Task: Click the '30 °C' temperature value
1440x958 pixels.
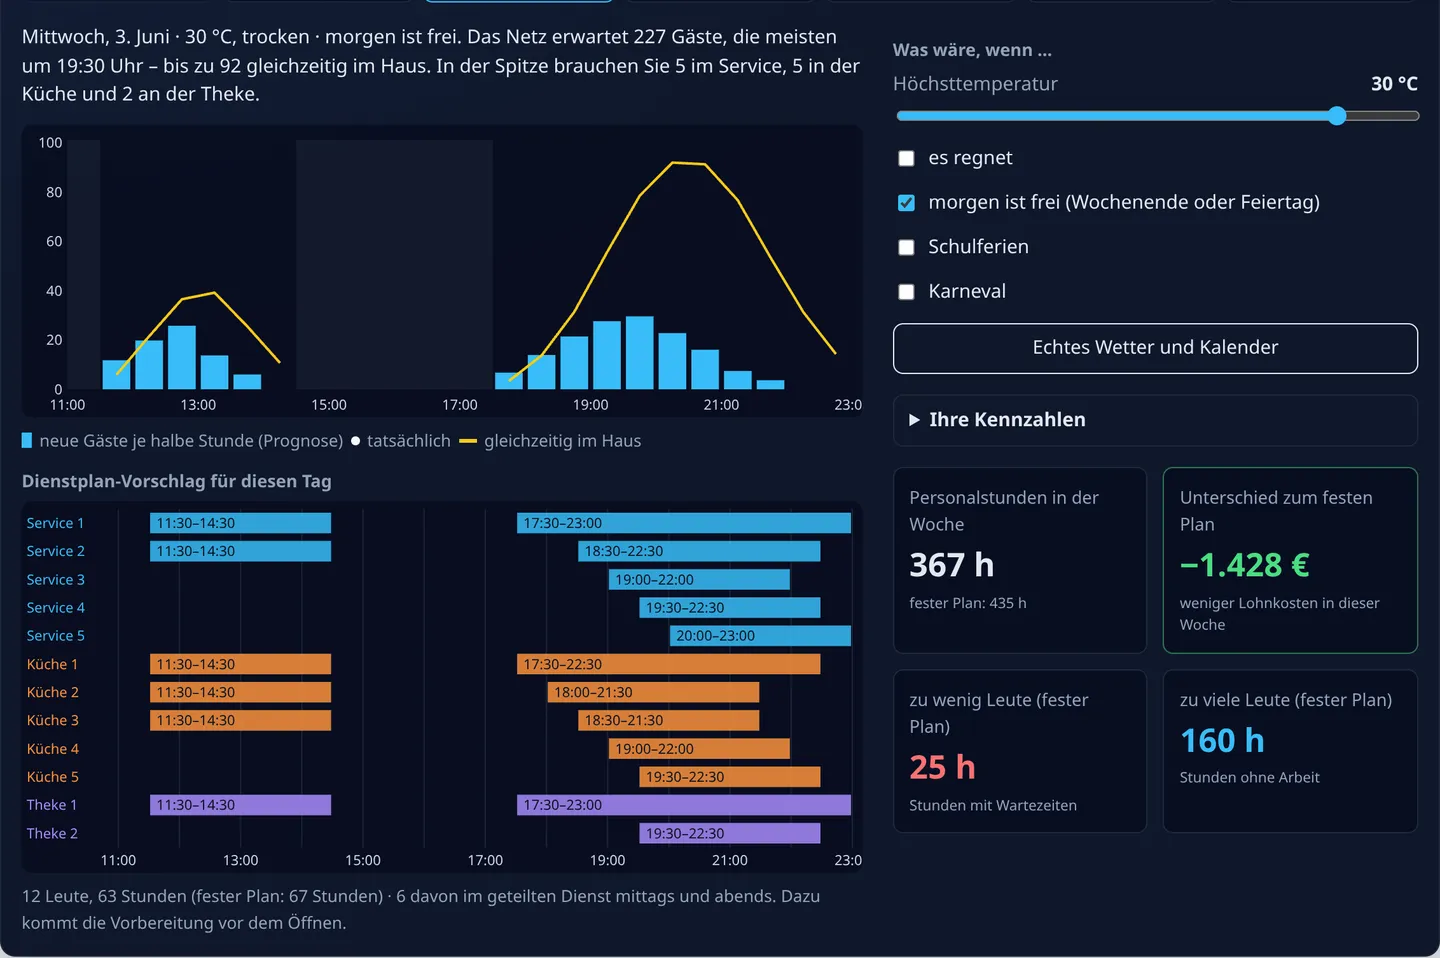Action: coord(1394,84)
